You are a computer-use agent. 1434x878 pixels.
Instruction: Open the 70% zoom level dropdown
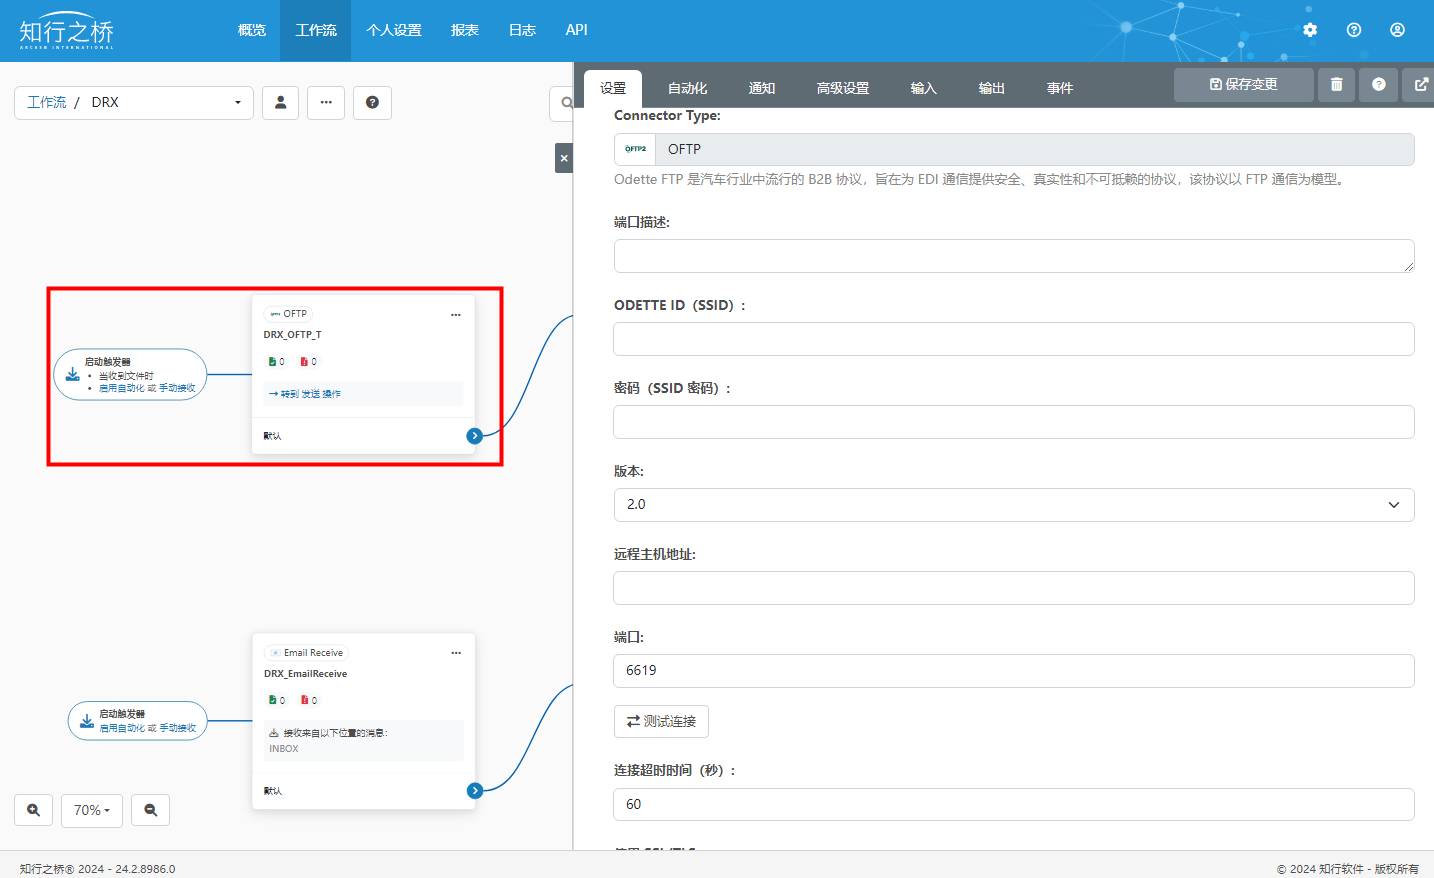point(92,810)
